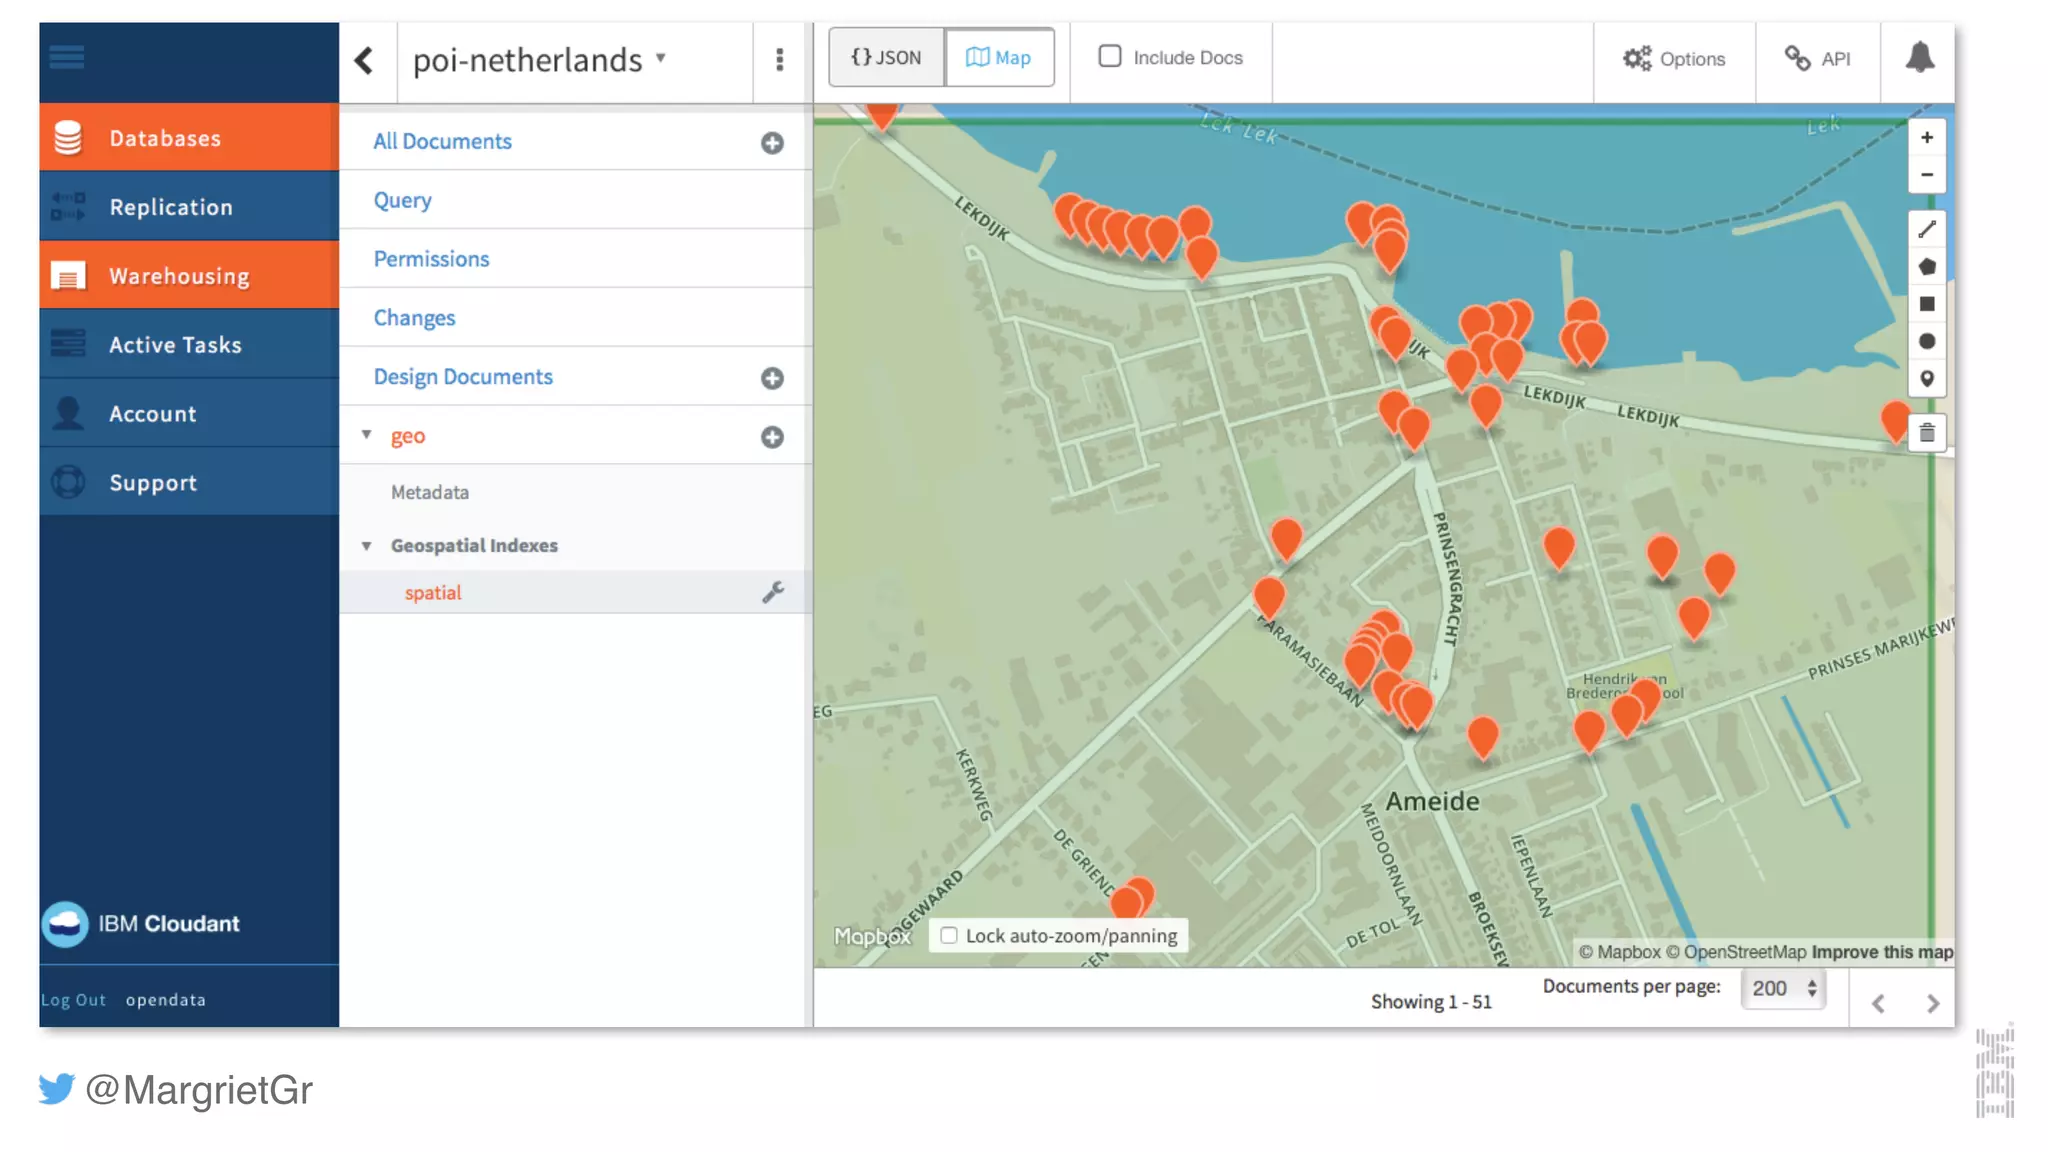Enable Include Docs checkbox

1110,56
